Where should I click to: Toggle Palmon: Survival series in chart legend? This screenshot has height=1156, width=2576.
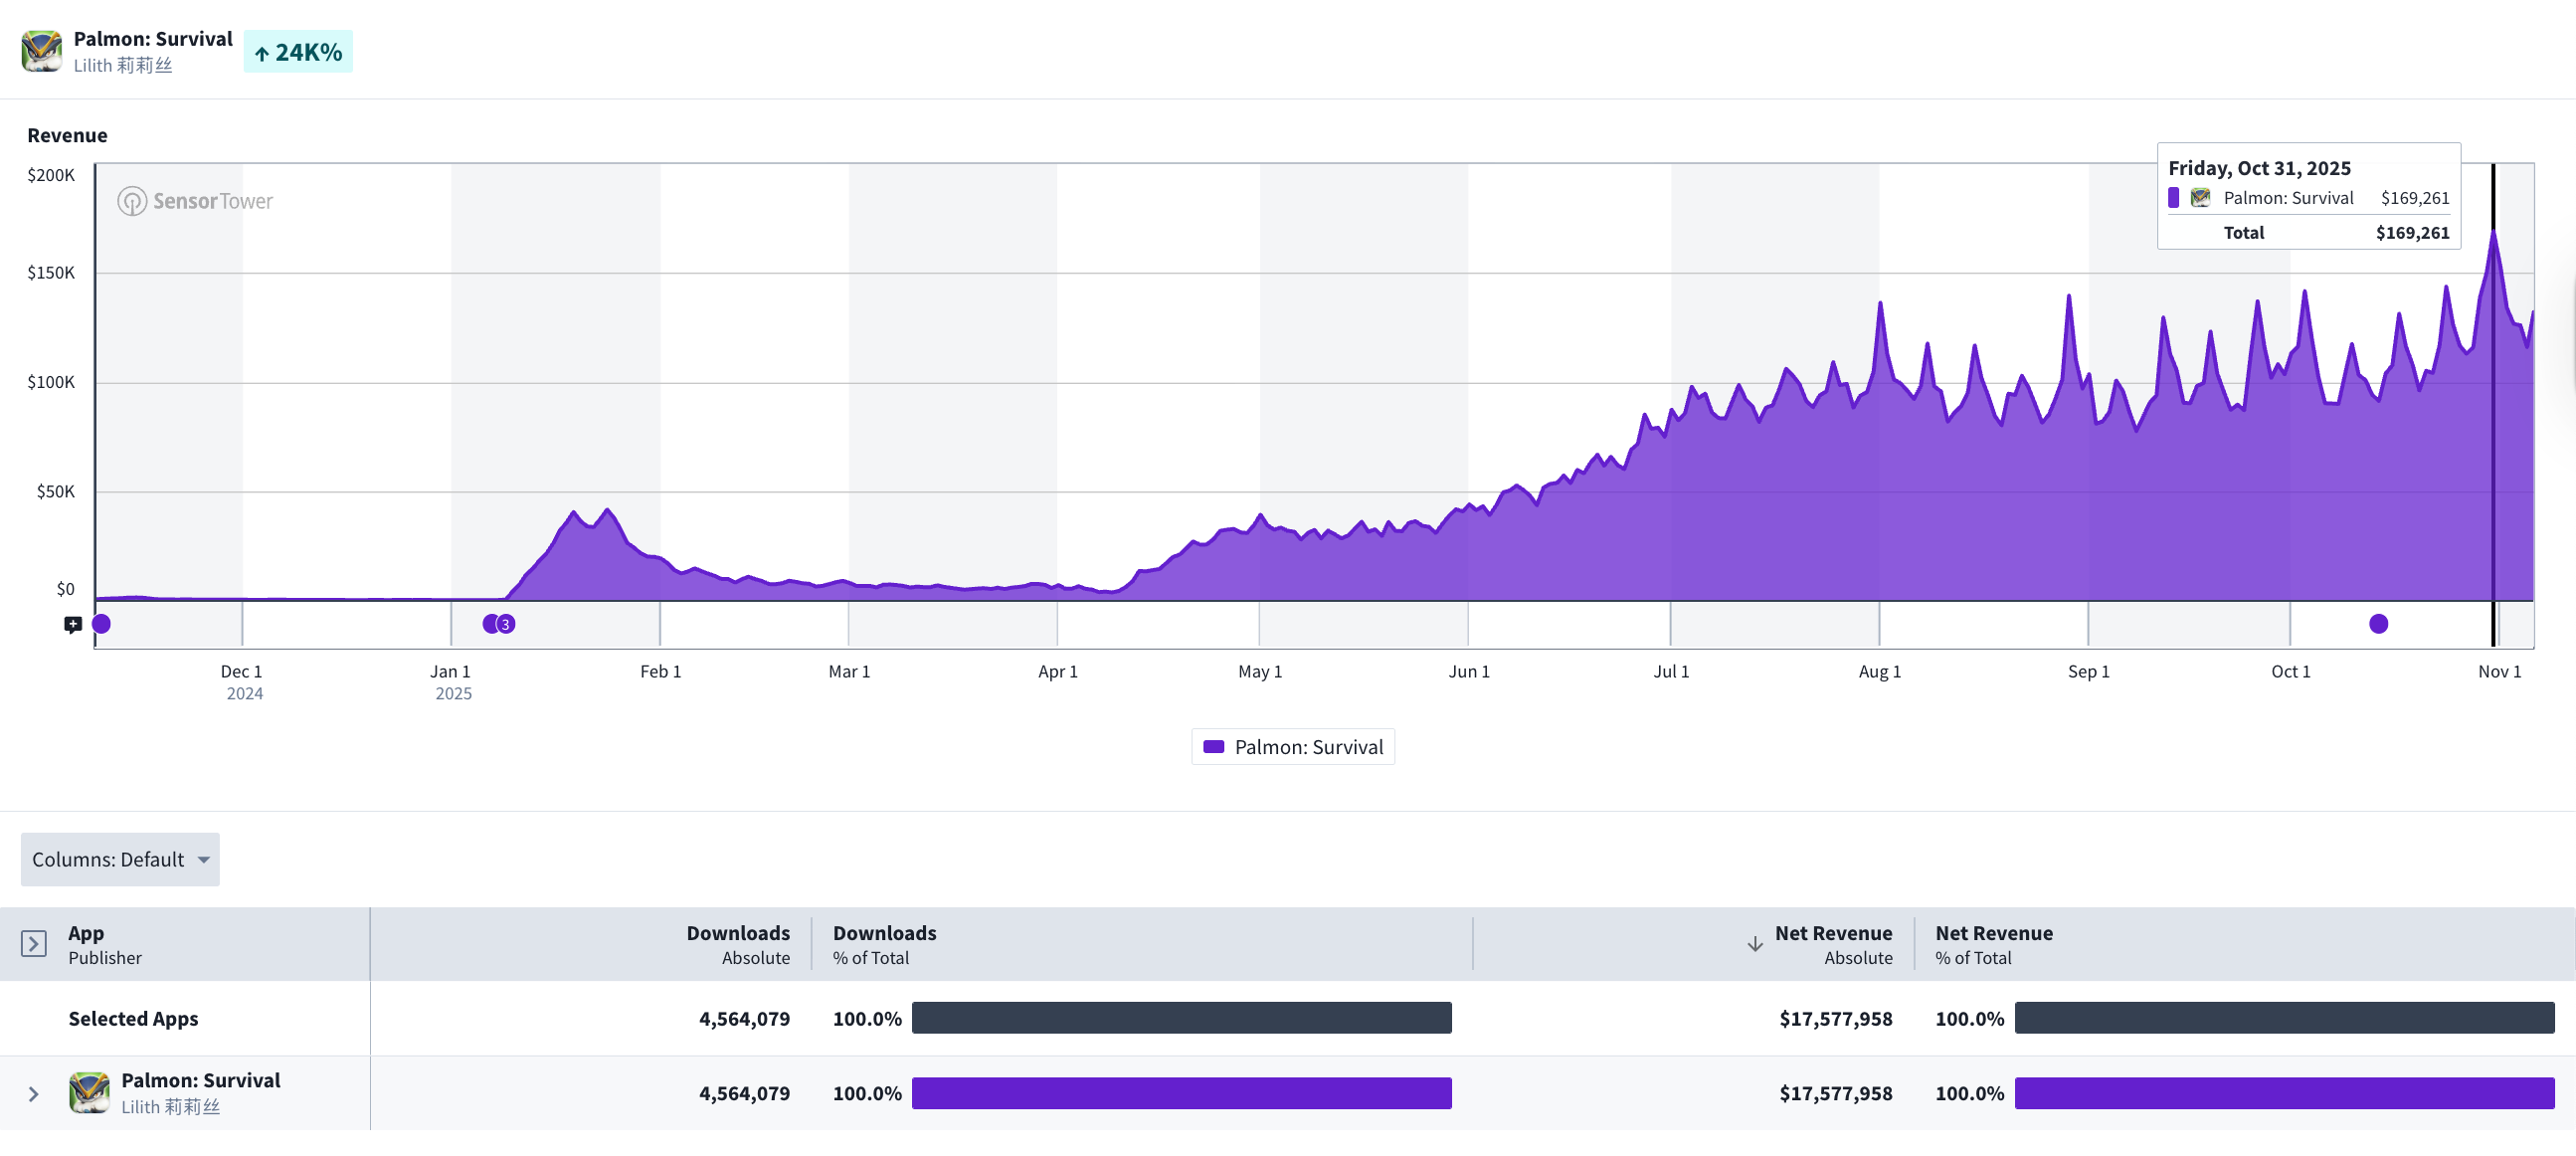(x=1307, y=747)
